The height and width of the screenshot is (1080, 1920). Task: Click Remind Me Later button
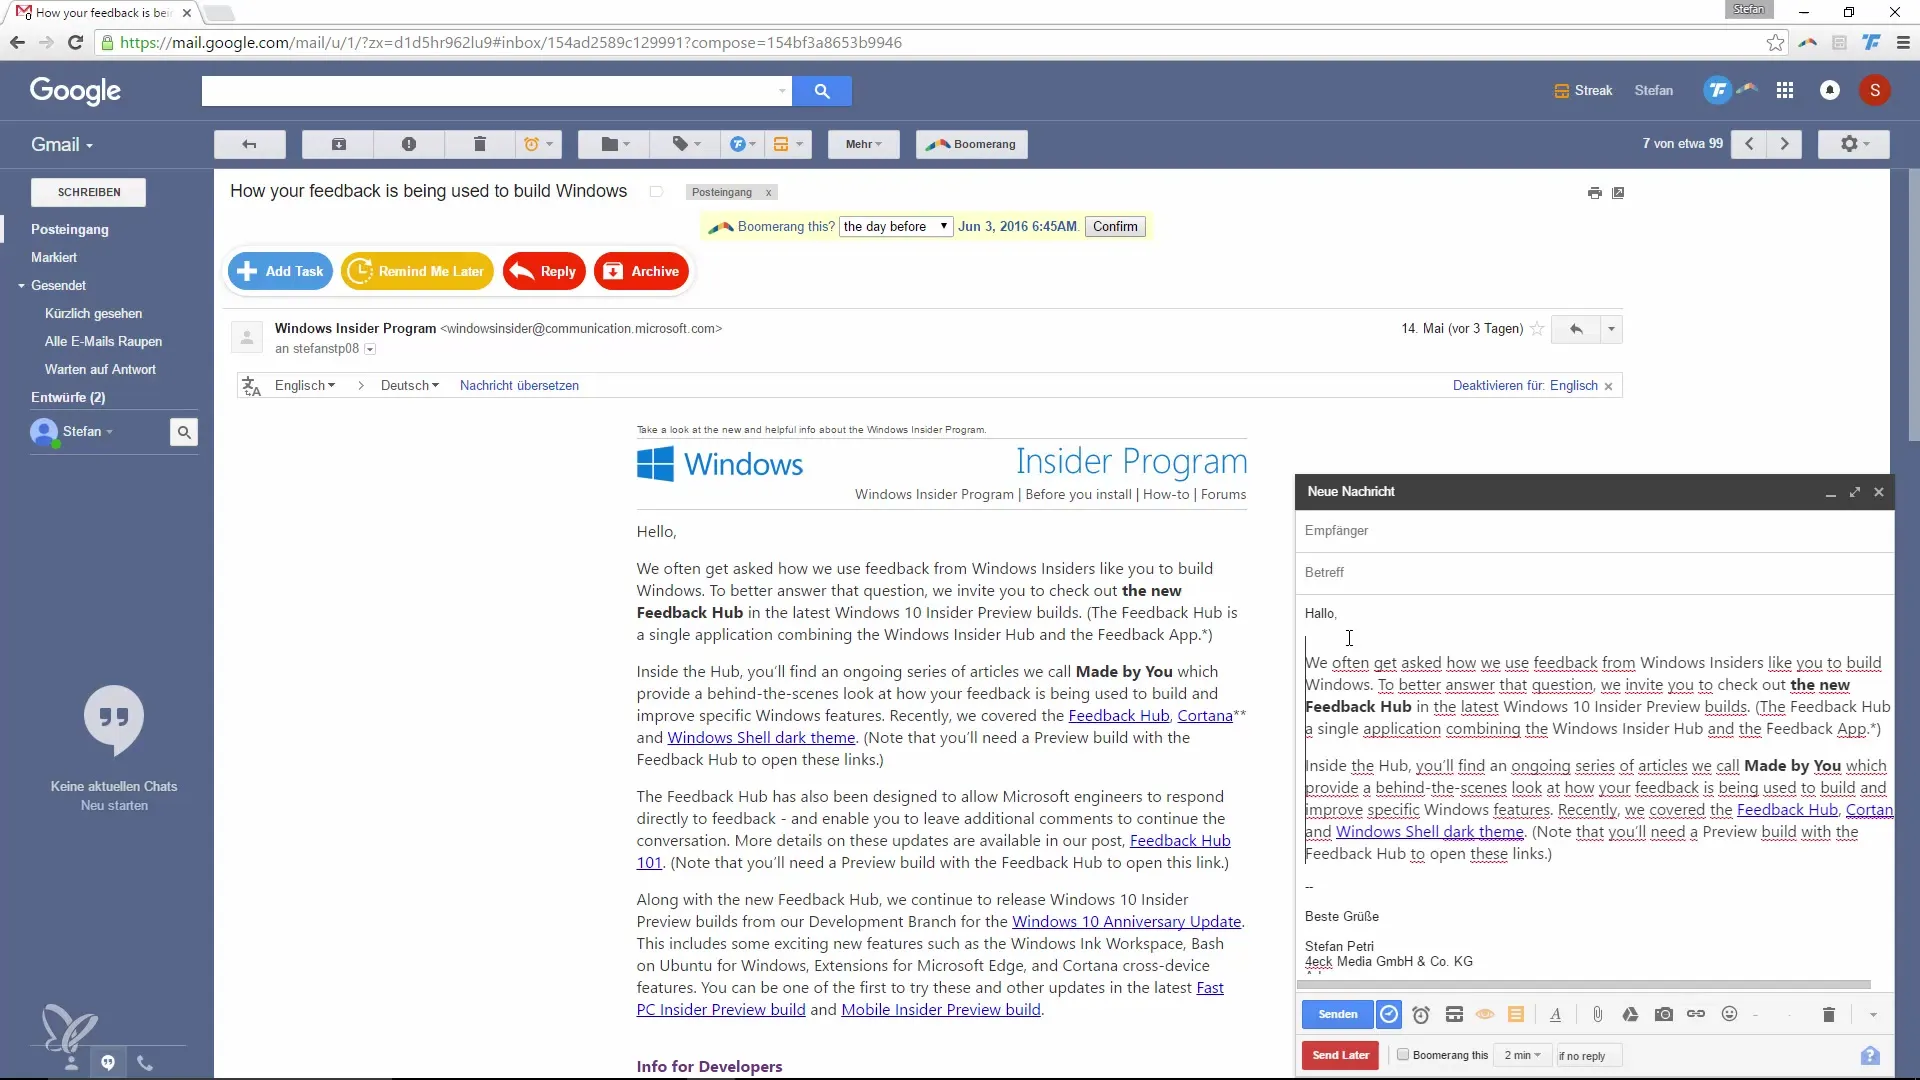417,271
